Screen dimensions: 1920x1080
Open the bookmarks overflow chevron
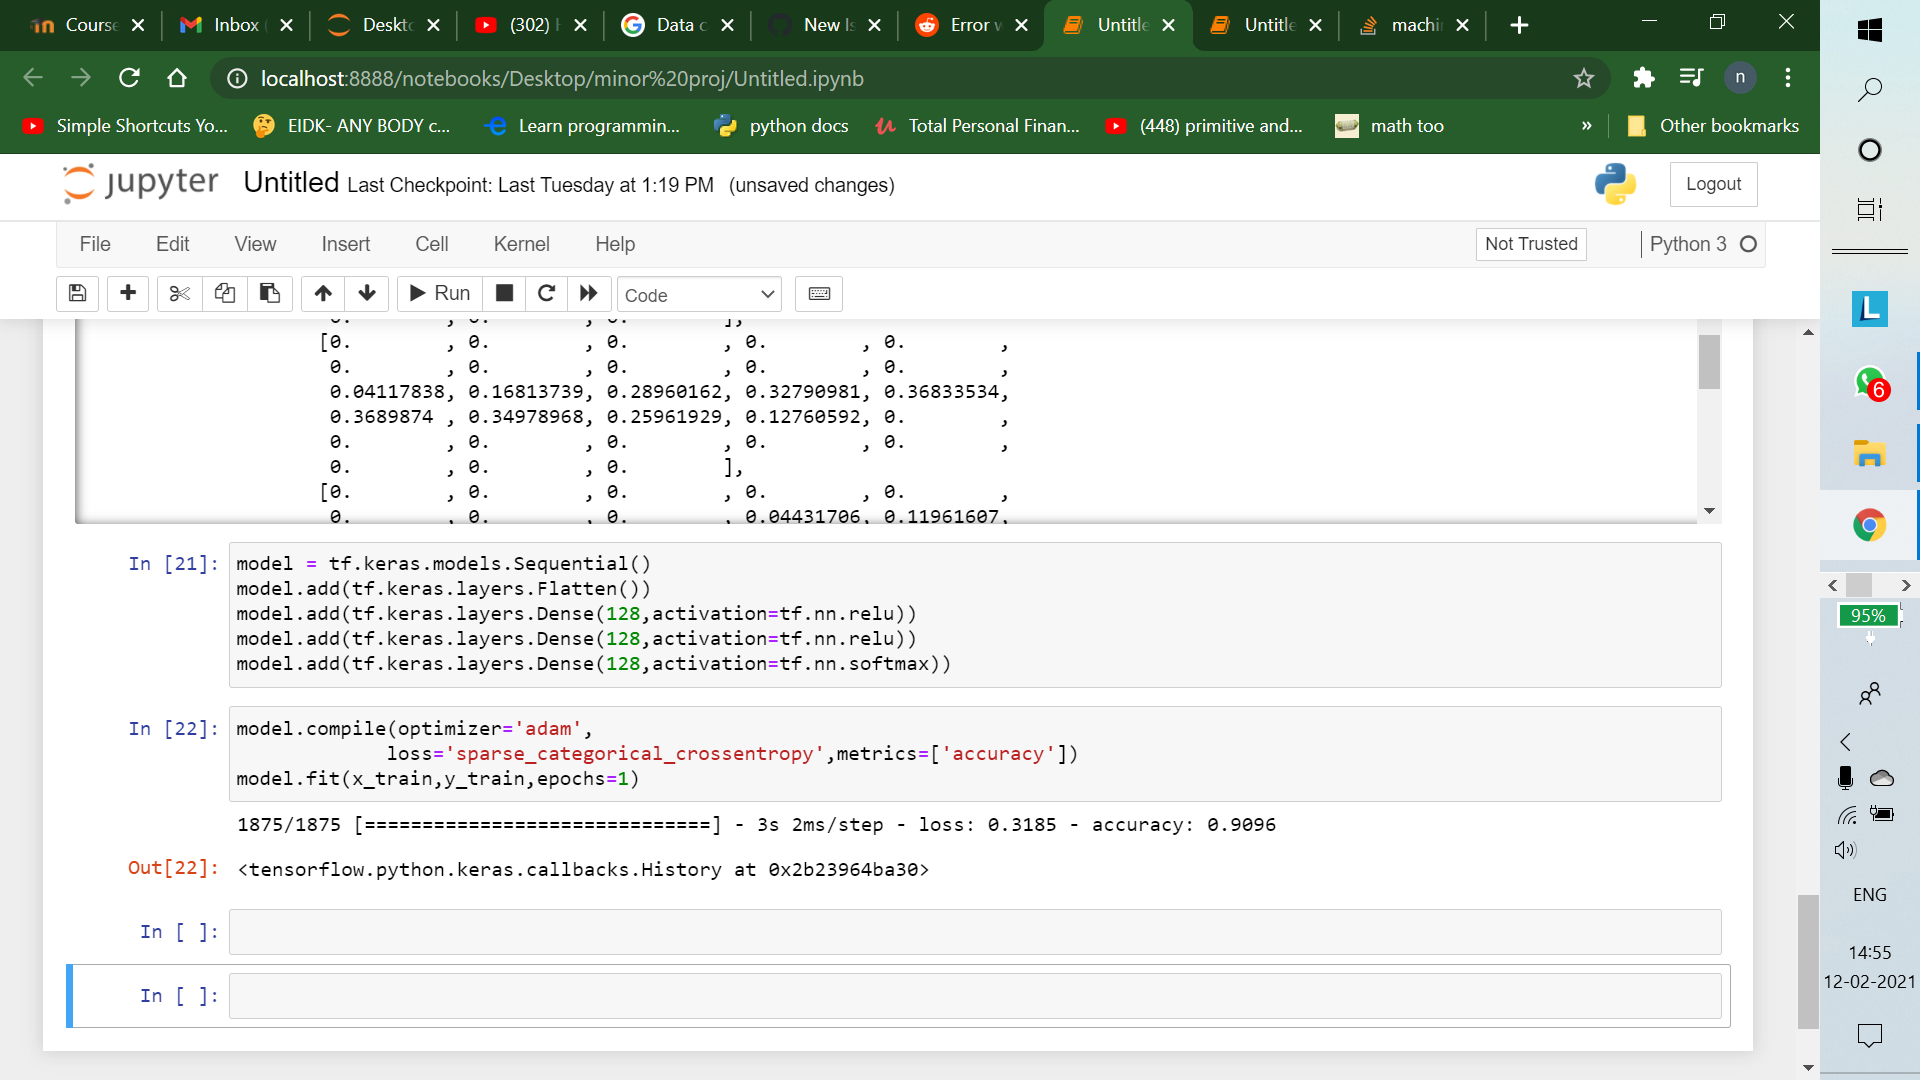point(1586,125)
